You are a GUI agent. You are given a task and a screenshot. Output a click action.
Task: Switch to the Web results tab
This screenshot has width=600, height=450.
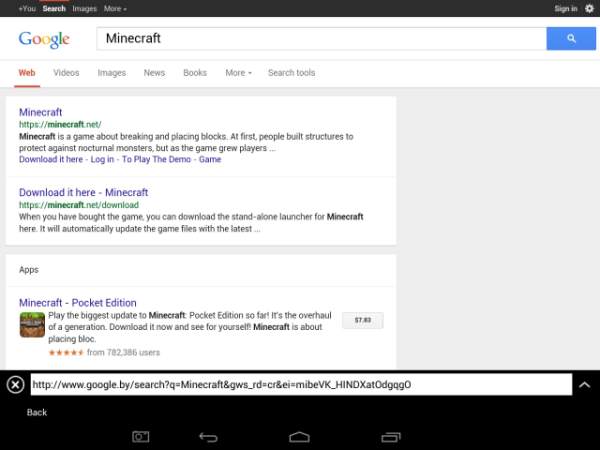(x=27, y=73)
